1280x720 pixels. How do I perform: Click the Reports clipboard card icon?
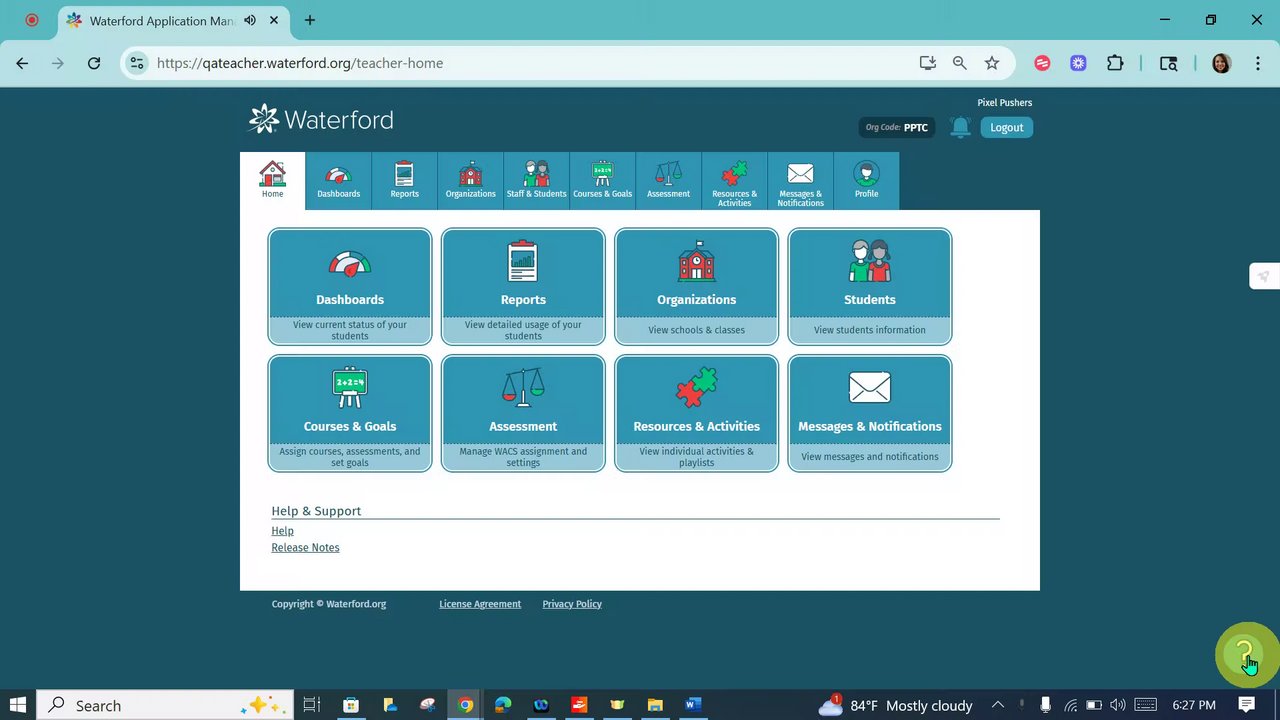click(523, 261)
